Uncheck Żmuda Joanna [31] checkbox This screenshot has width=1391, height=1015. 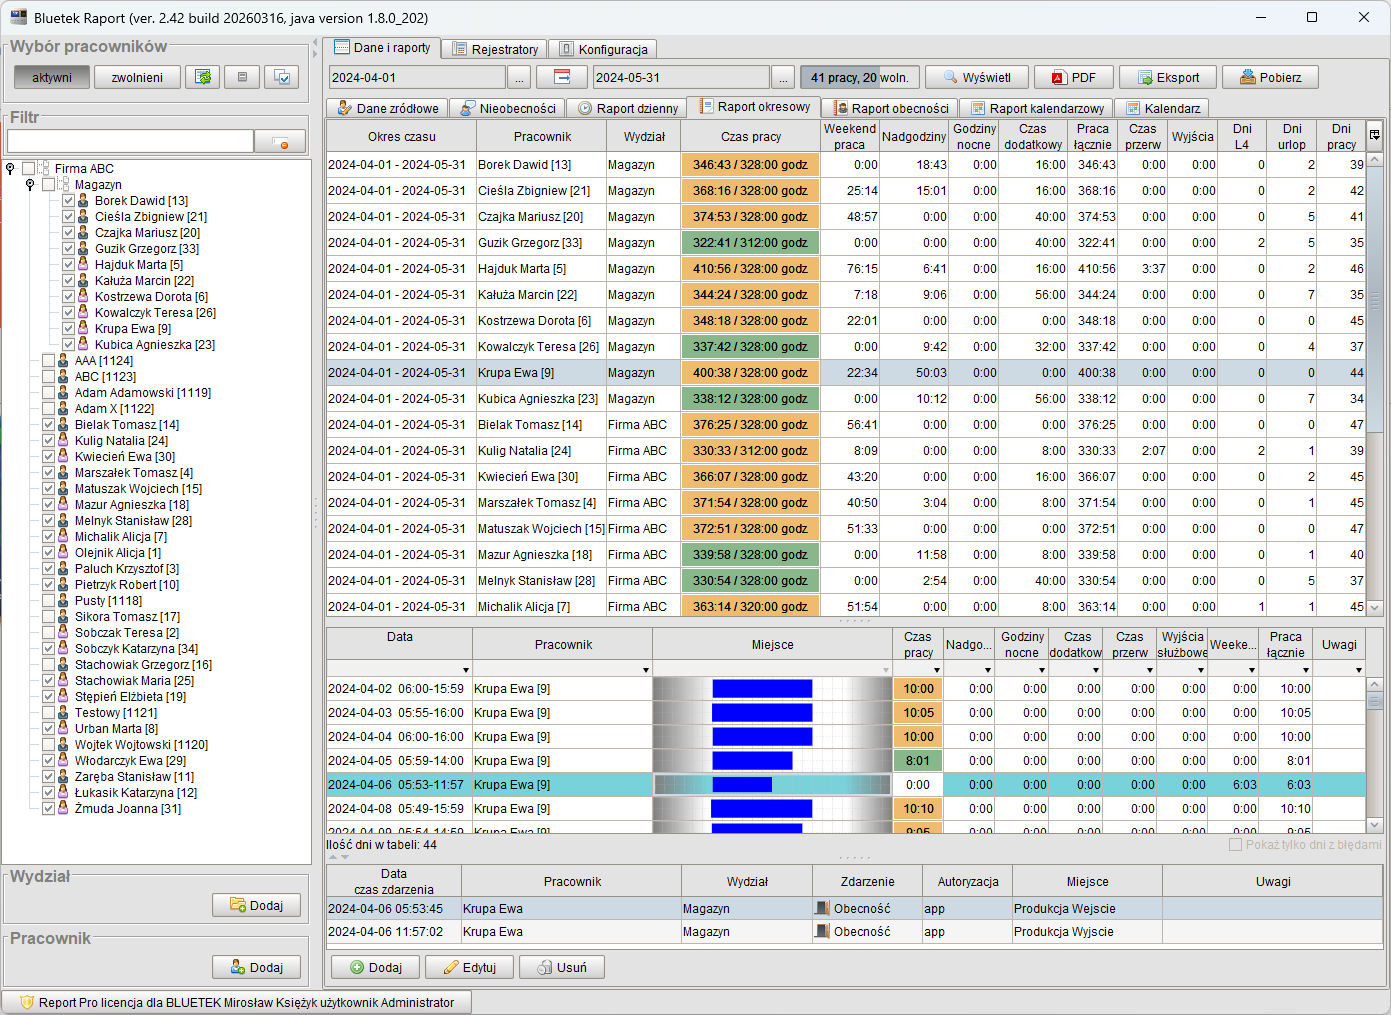click(48, 809)
